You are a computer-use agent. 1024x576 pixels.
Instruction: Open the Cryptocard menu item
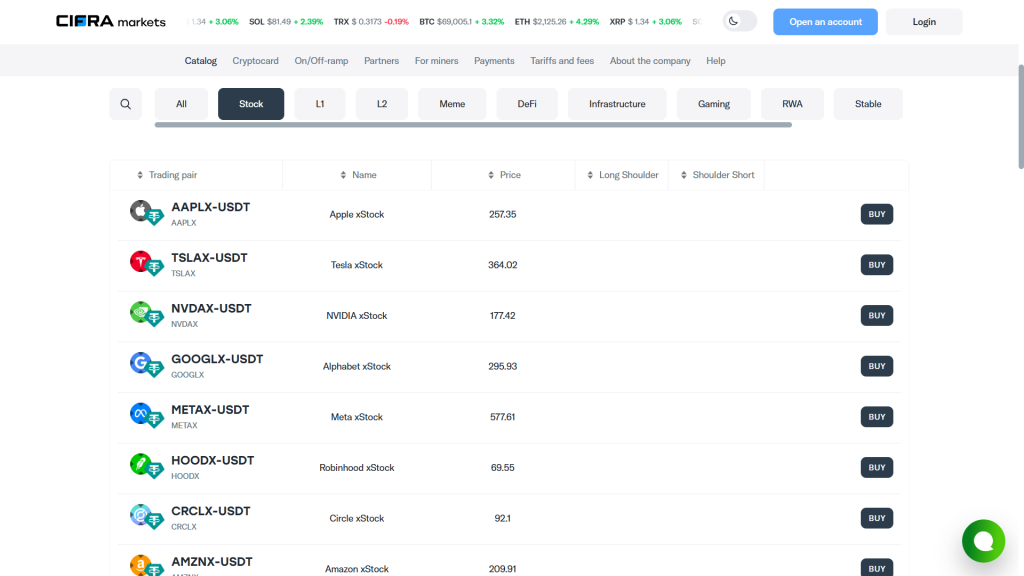click(x=255, y=60)
